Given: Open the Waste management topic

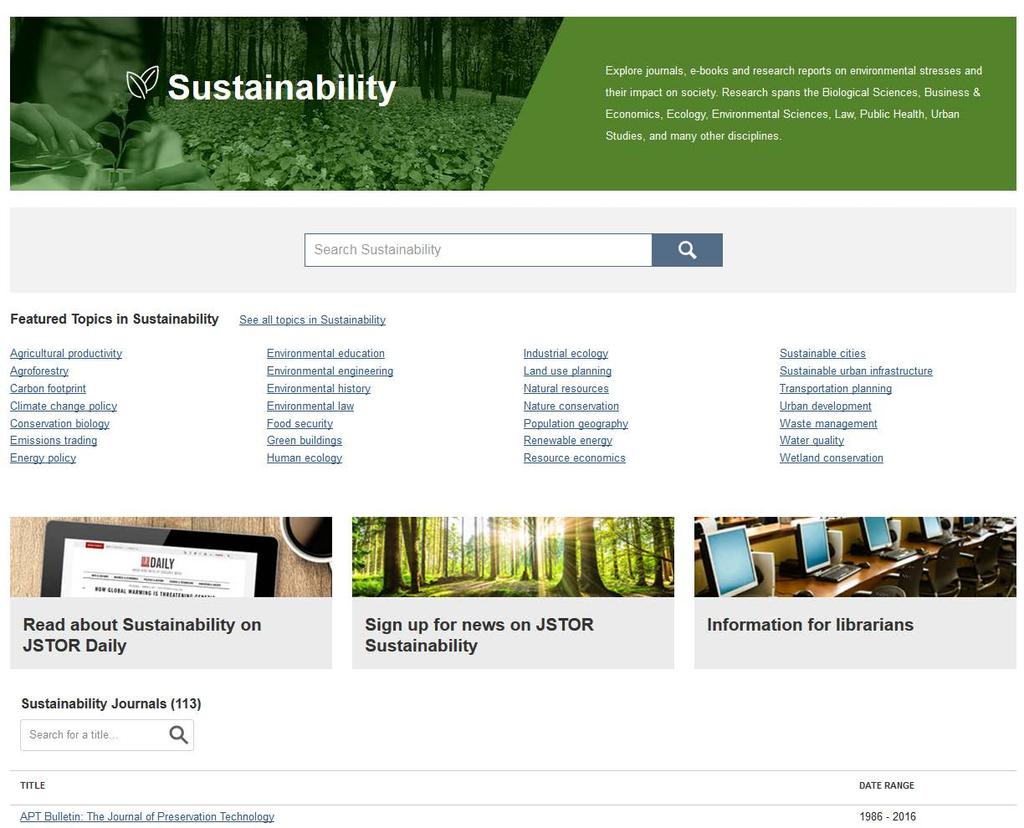Looking at the screenshot, I should click(828, 424).
